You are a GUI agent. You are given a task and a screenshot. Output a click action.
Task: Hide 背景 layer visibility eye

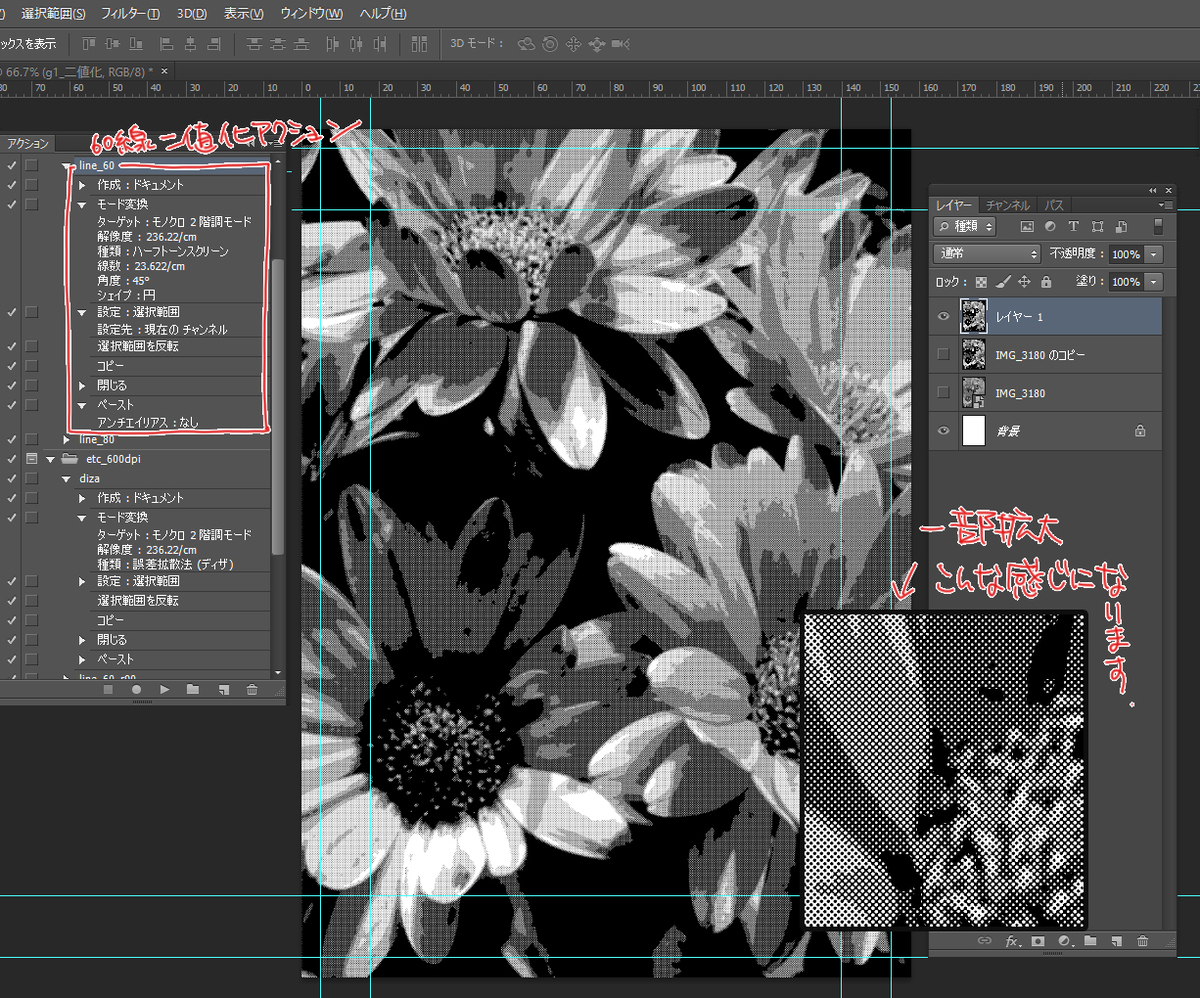[x=944, y=431]
